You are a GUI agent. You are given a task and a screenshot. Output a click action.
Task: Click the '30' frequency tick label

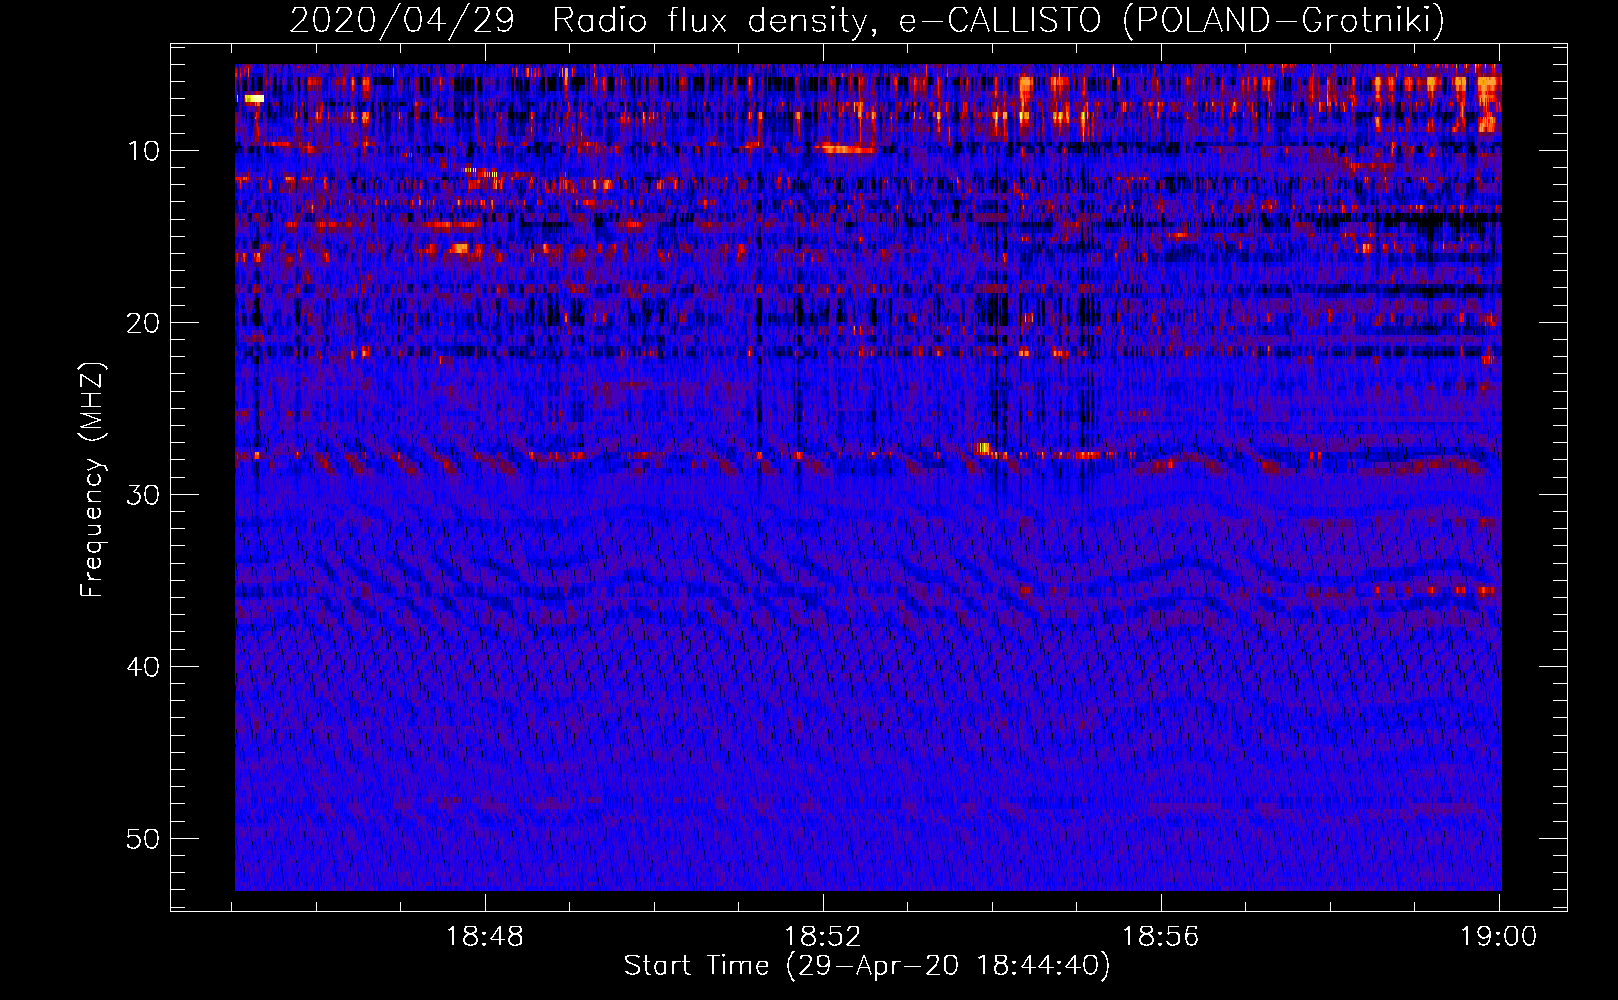point(144,495)
